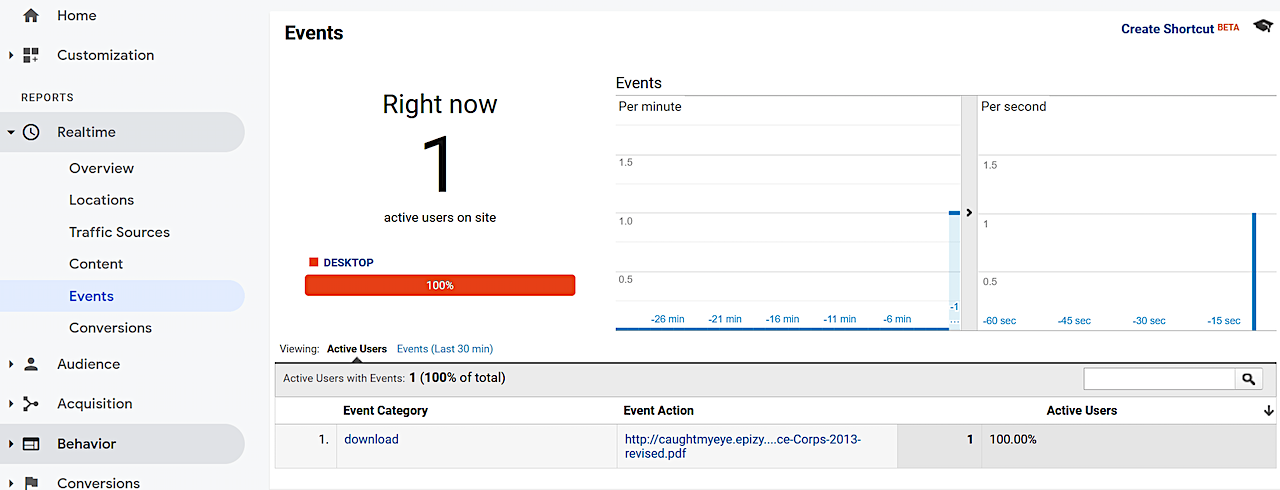Click the Realtime clock icon
Viewport: 1280px width, 490px height.
(31, 132)
